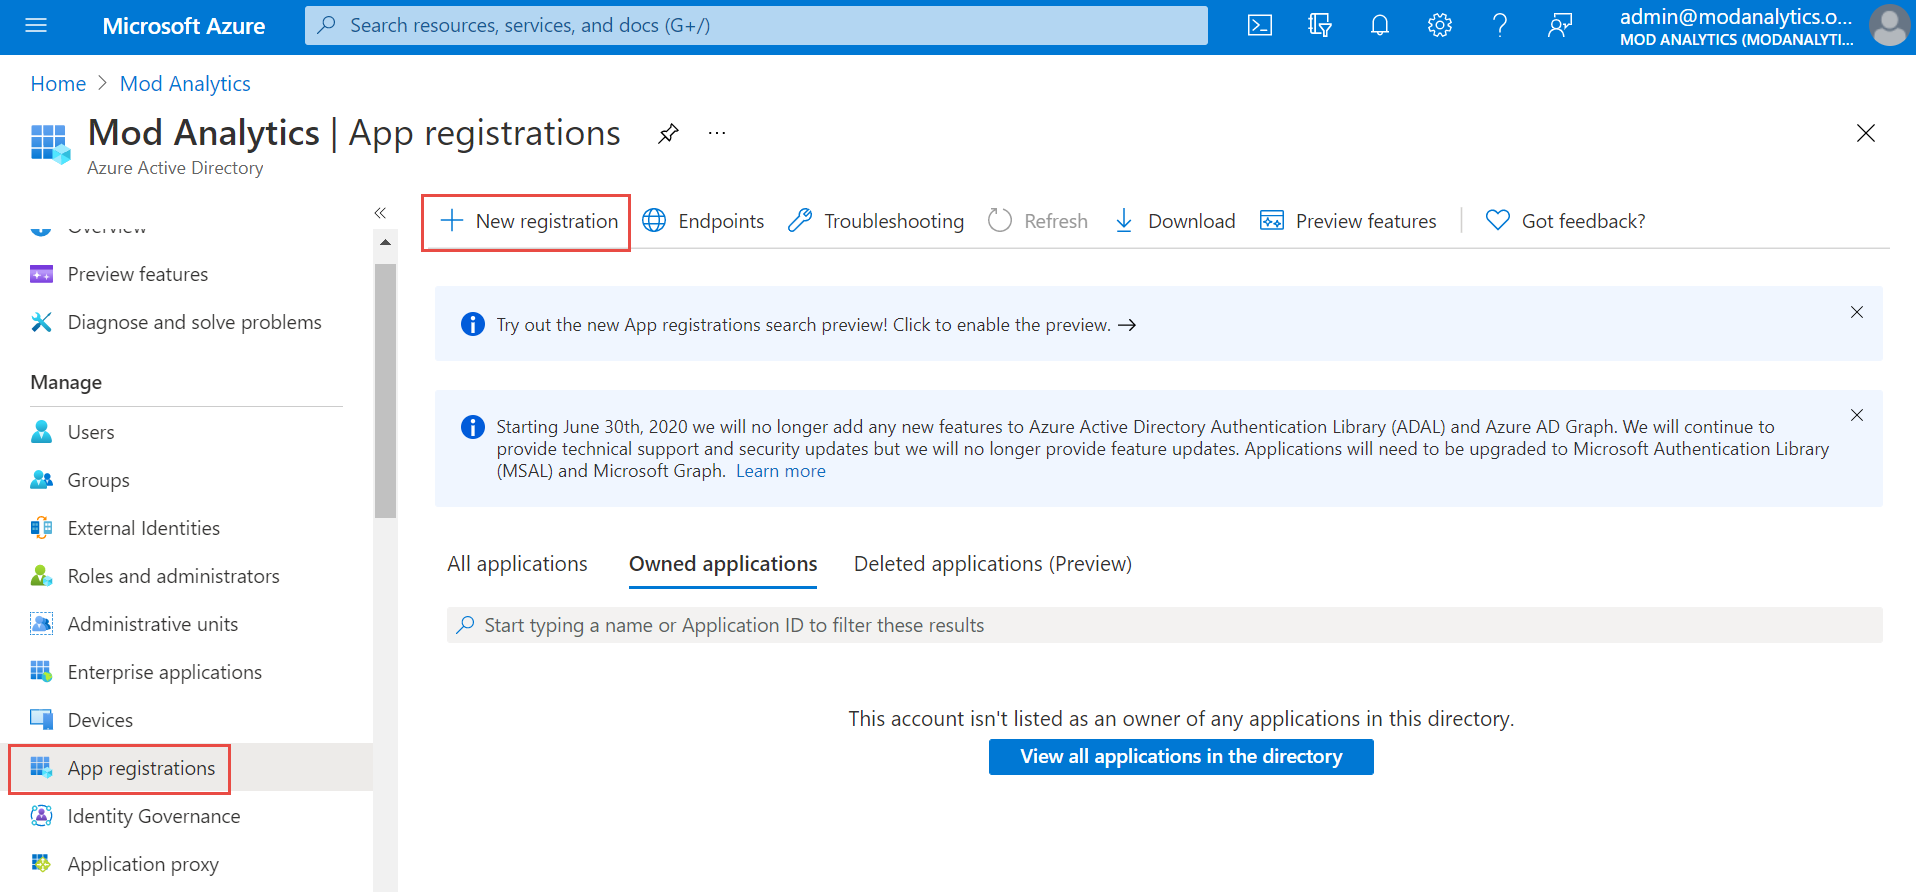Image resolution: width=1916 pixels, height=892 pixels.
Task: Open the ellipsis More options menu
Action: pos(717,133)
